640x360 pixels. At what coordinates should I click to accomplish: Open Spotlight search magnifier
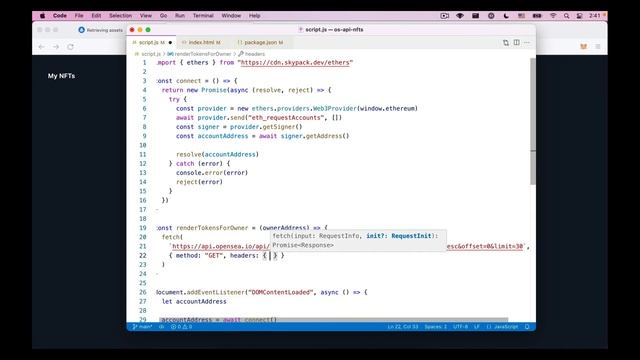(x=567, y=16)
